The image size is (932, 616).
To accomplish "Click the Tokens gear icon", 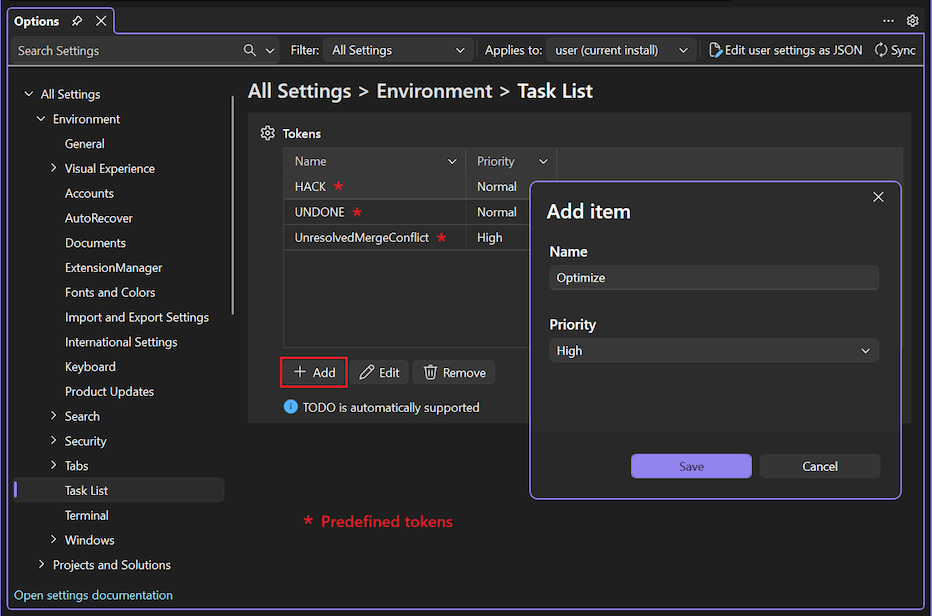I will point(266,132).
